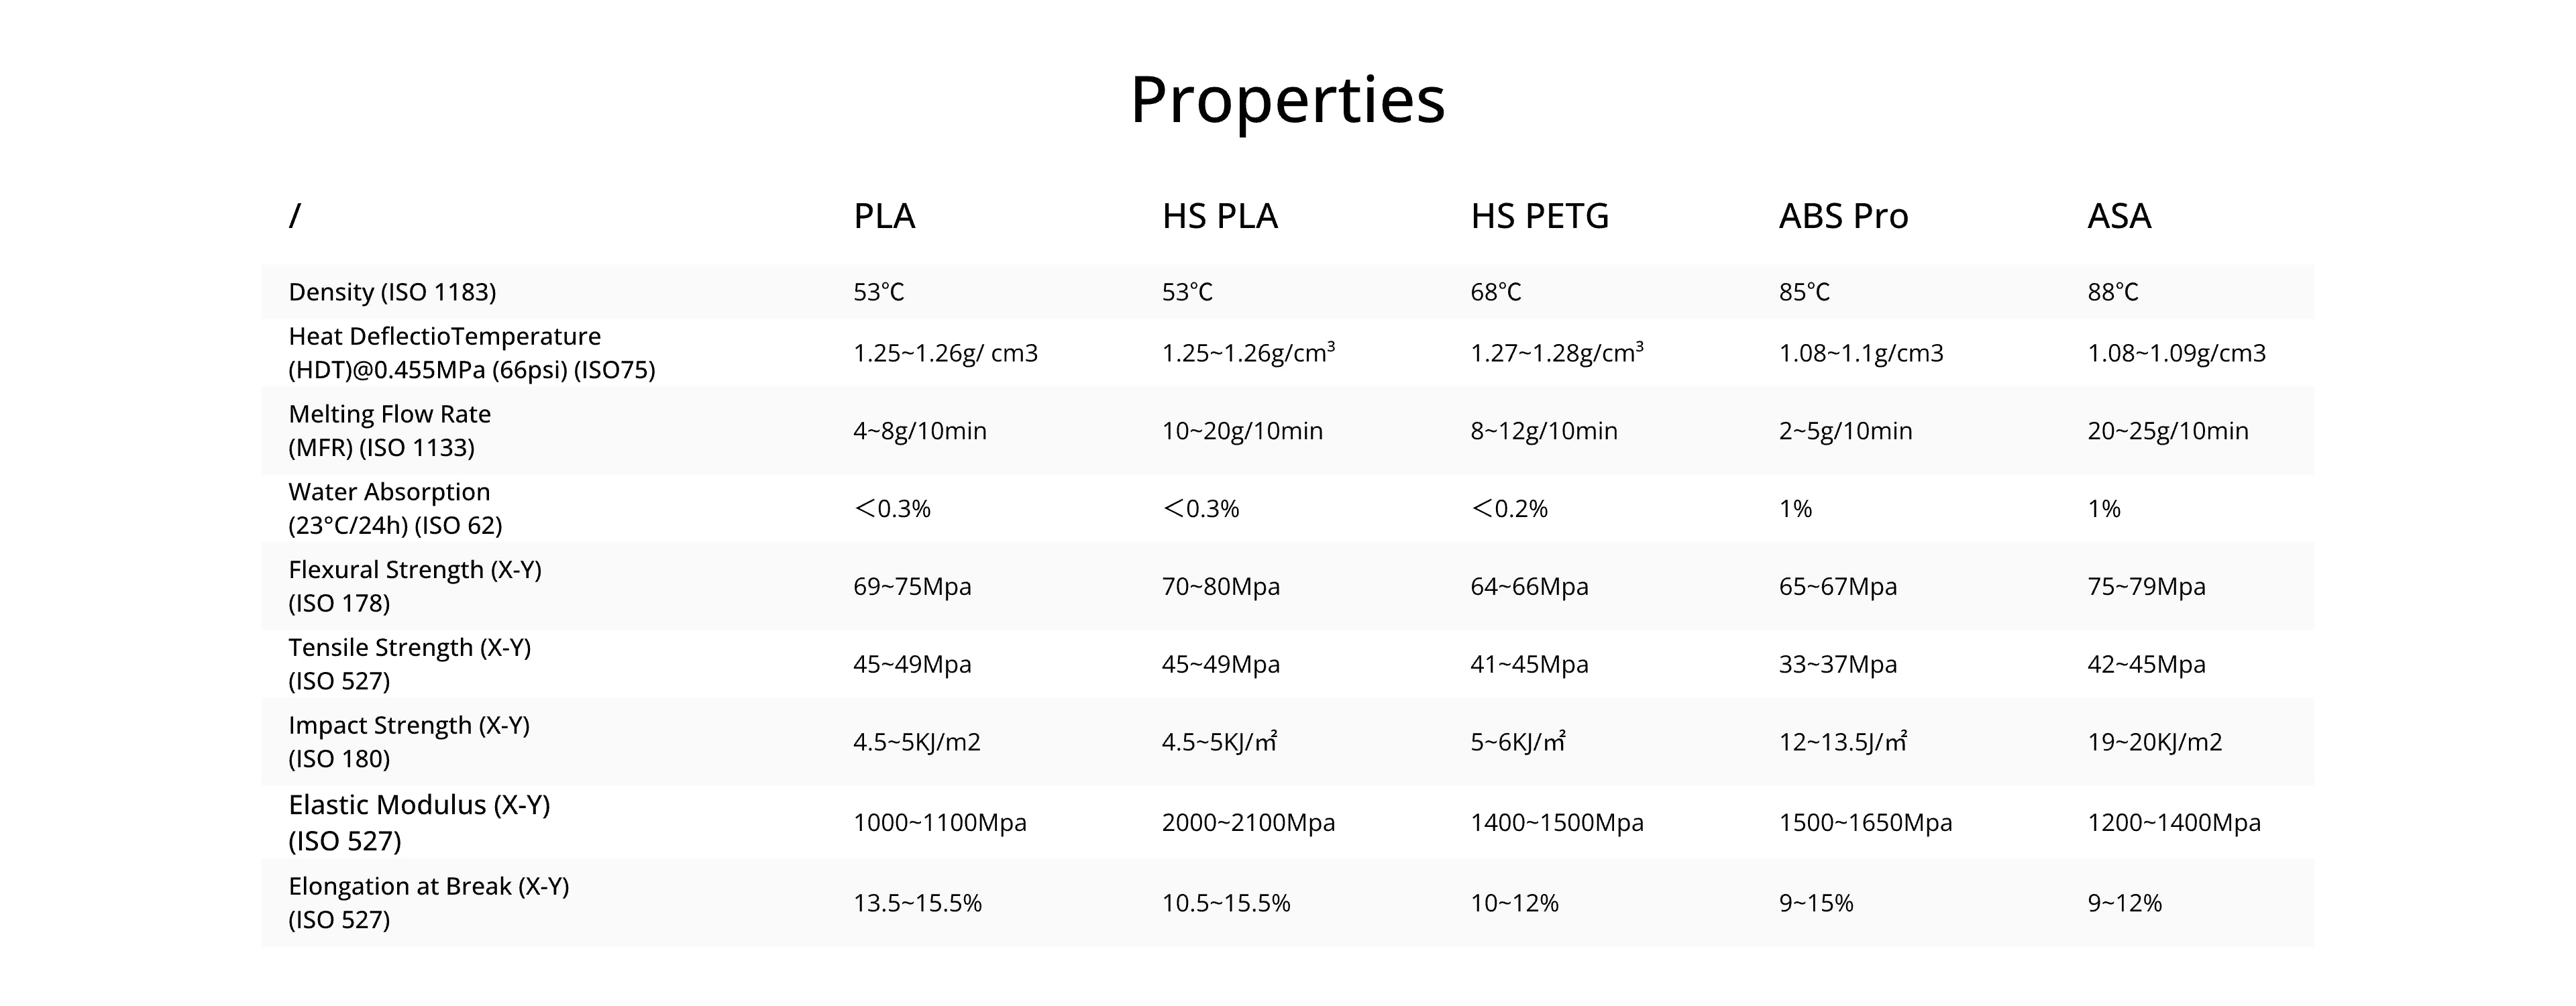Viewport: 2576px width, 1006px height.
Task: Click the Properties heading
Action: coord(1287,99)
